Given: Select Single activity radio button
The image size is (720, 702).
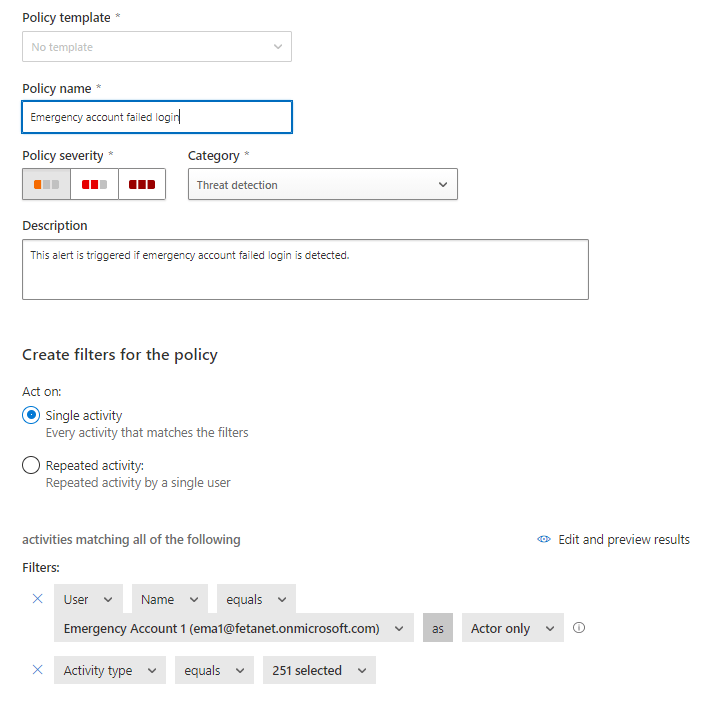Looking at the screenshot, I should [31, 416].
